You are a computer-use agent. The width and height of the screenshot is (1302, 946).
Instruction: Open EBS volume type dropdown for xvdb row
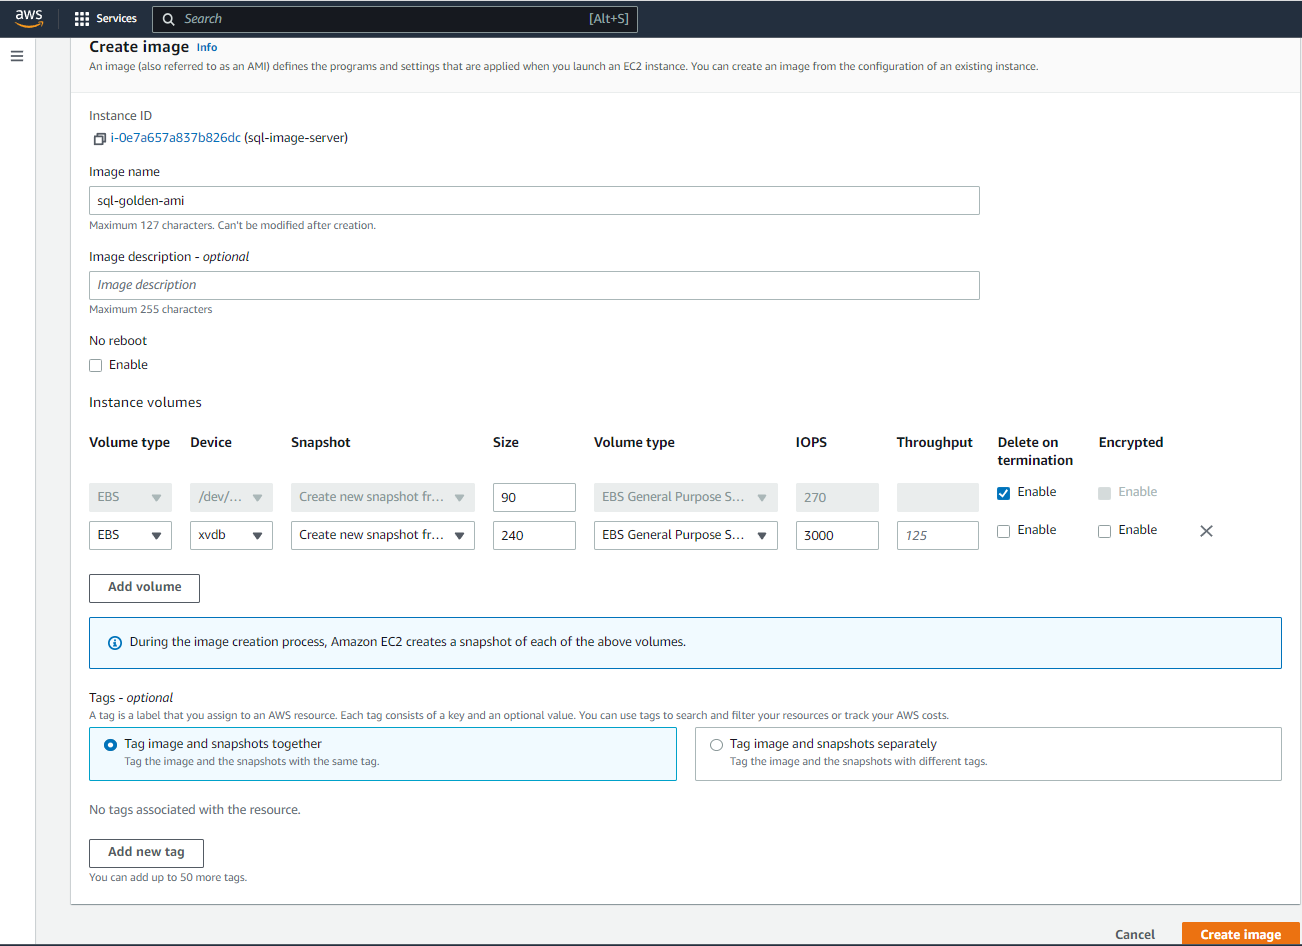(130, 535)
